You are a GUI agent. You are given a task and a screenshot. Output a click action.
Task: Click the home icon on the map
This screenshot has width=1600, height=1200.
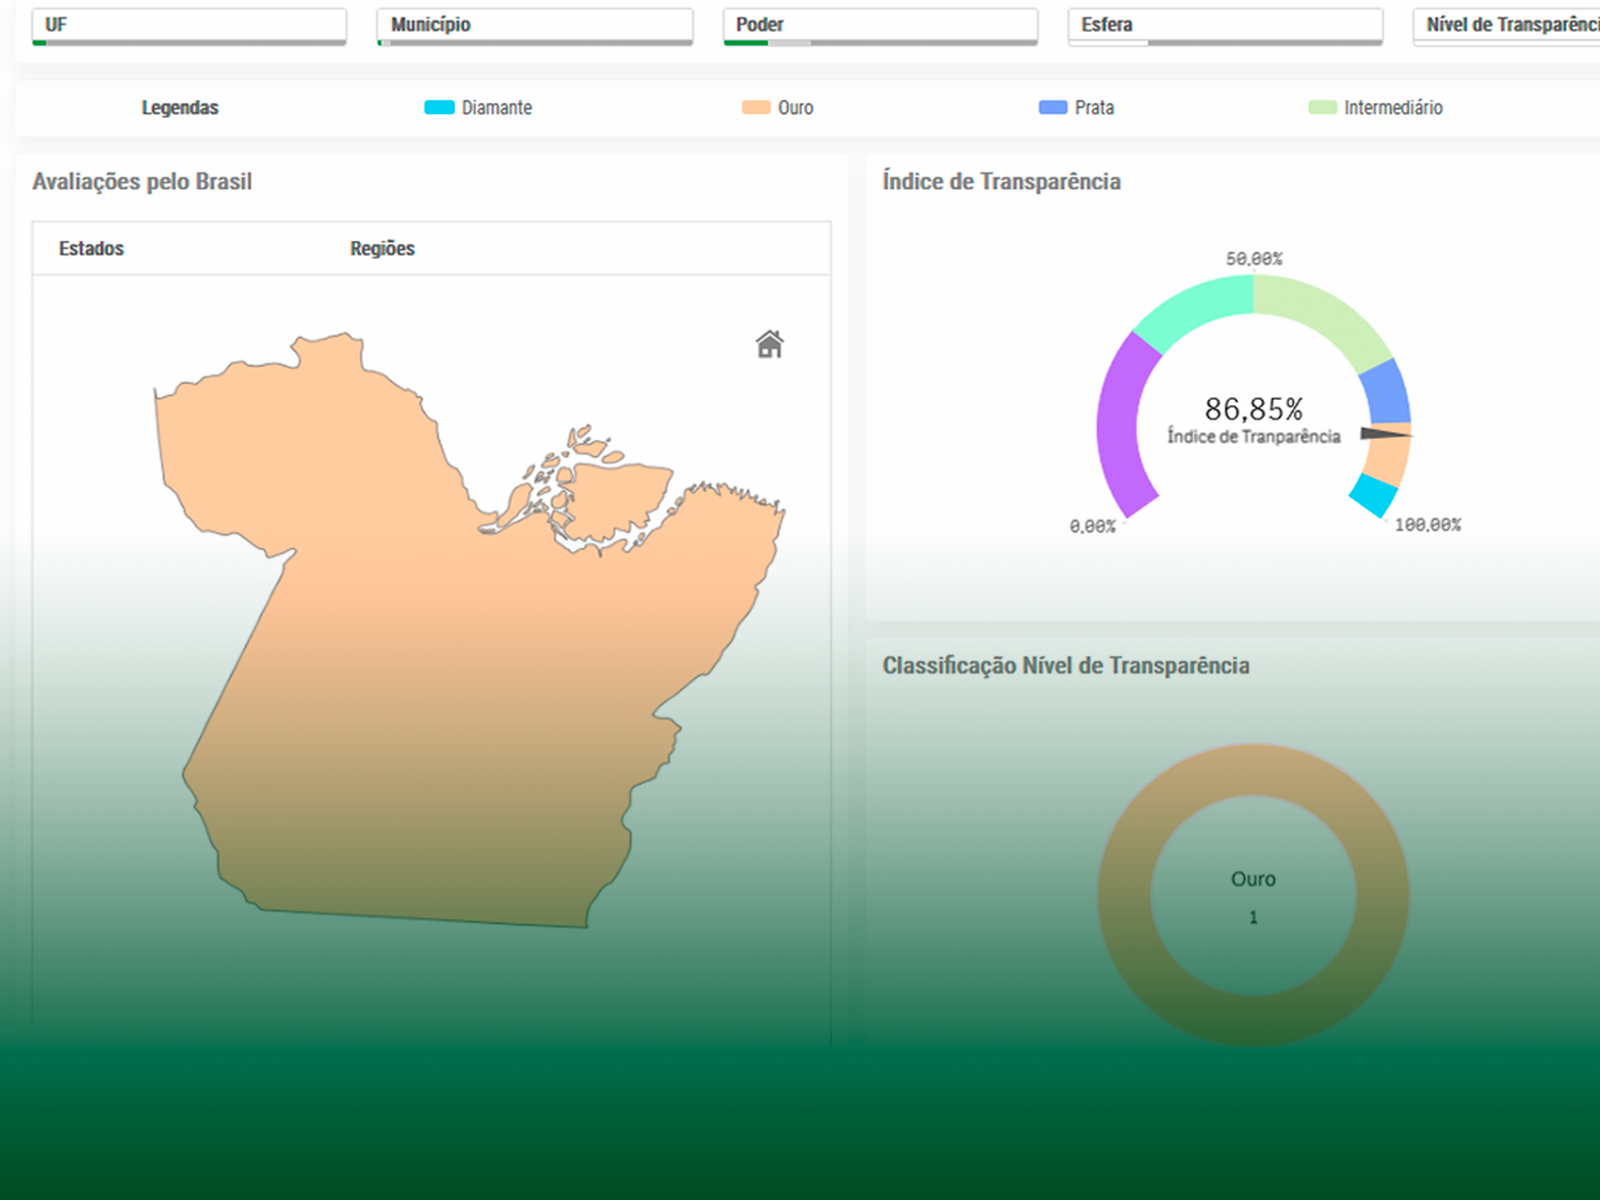click(769, 344)
